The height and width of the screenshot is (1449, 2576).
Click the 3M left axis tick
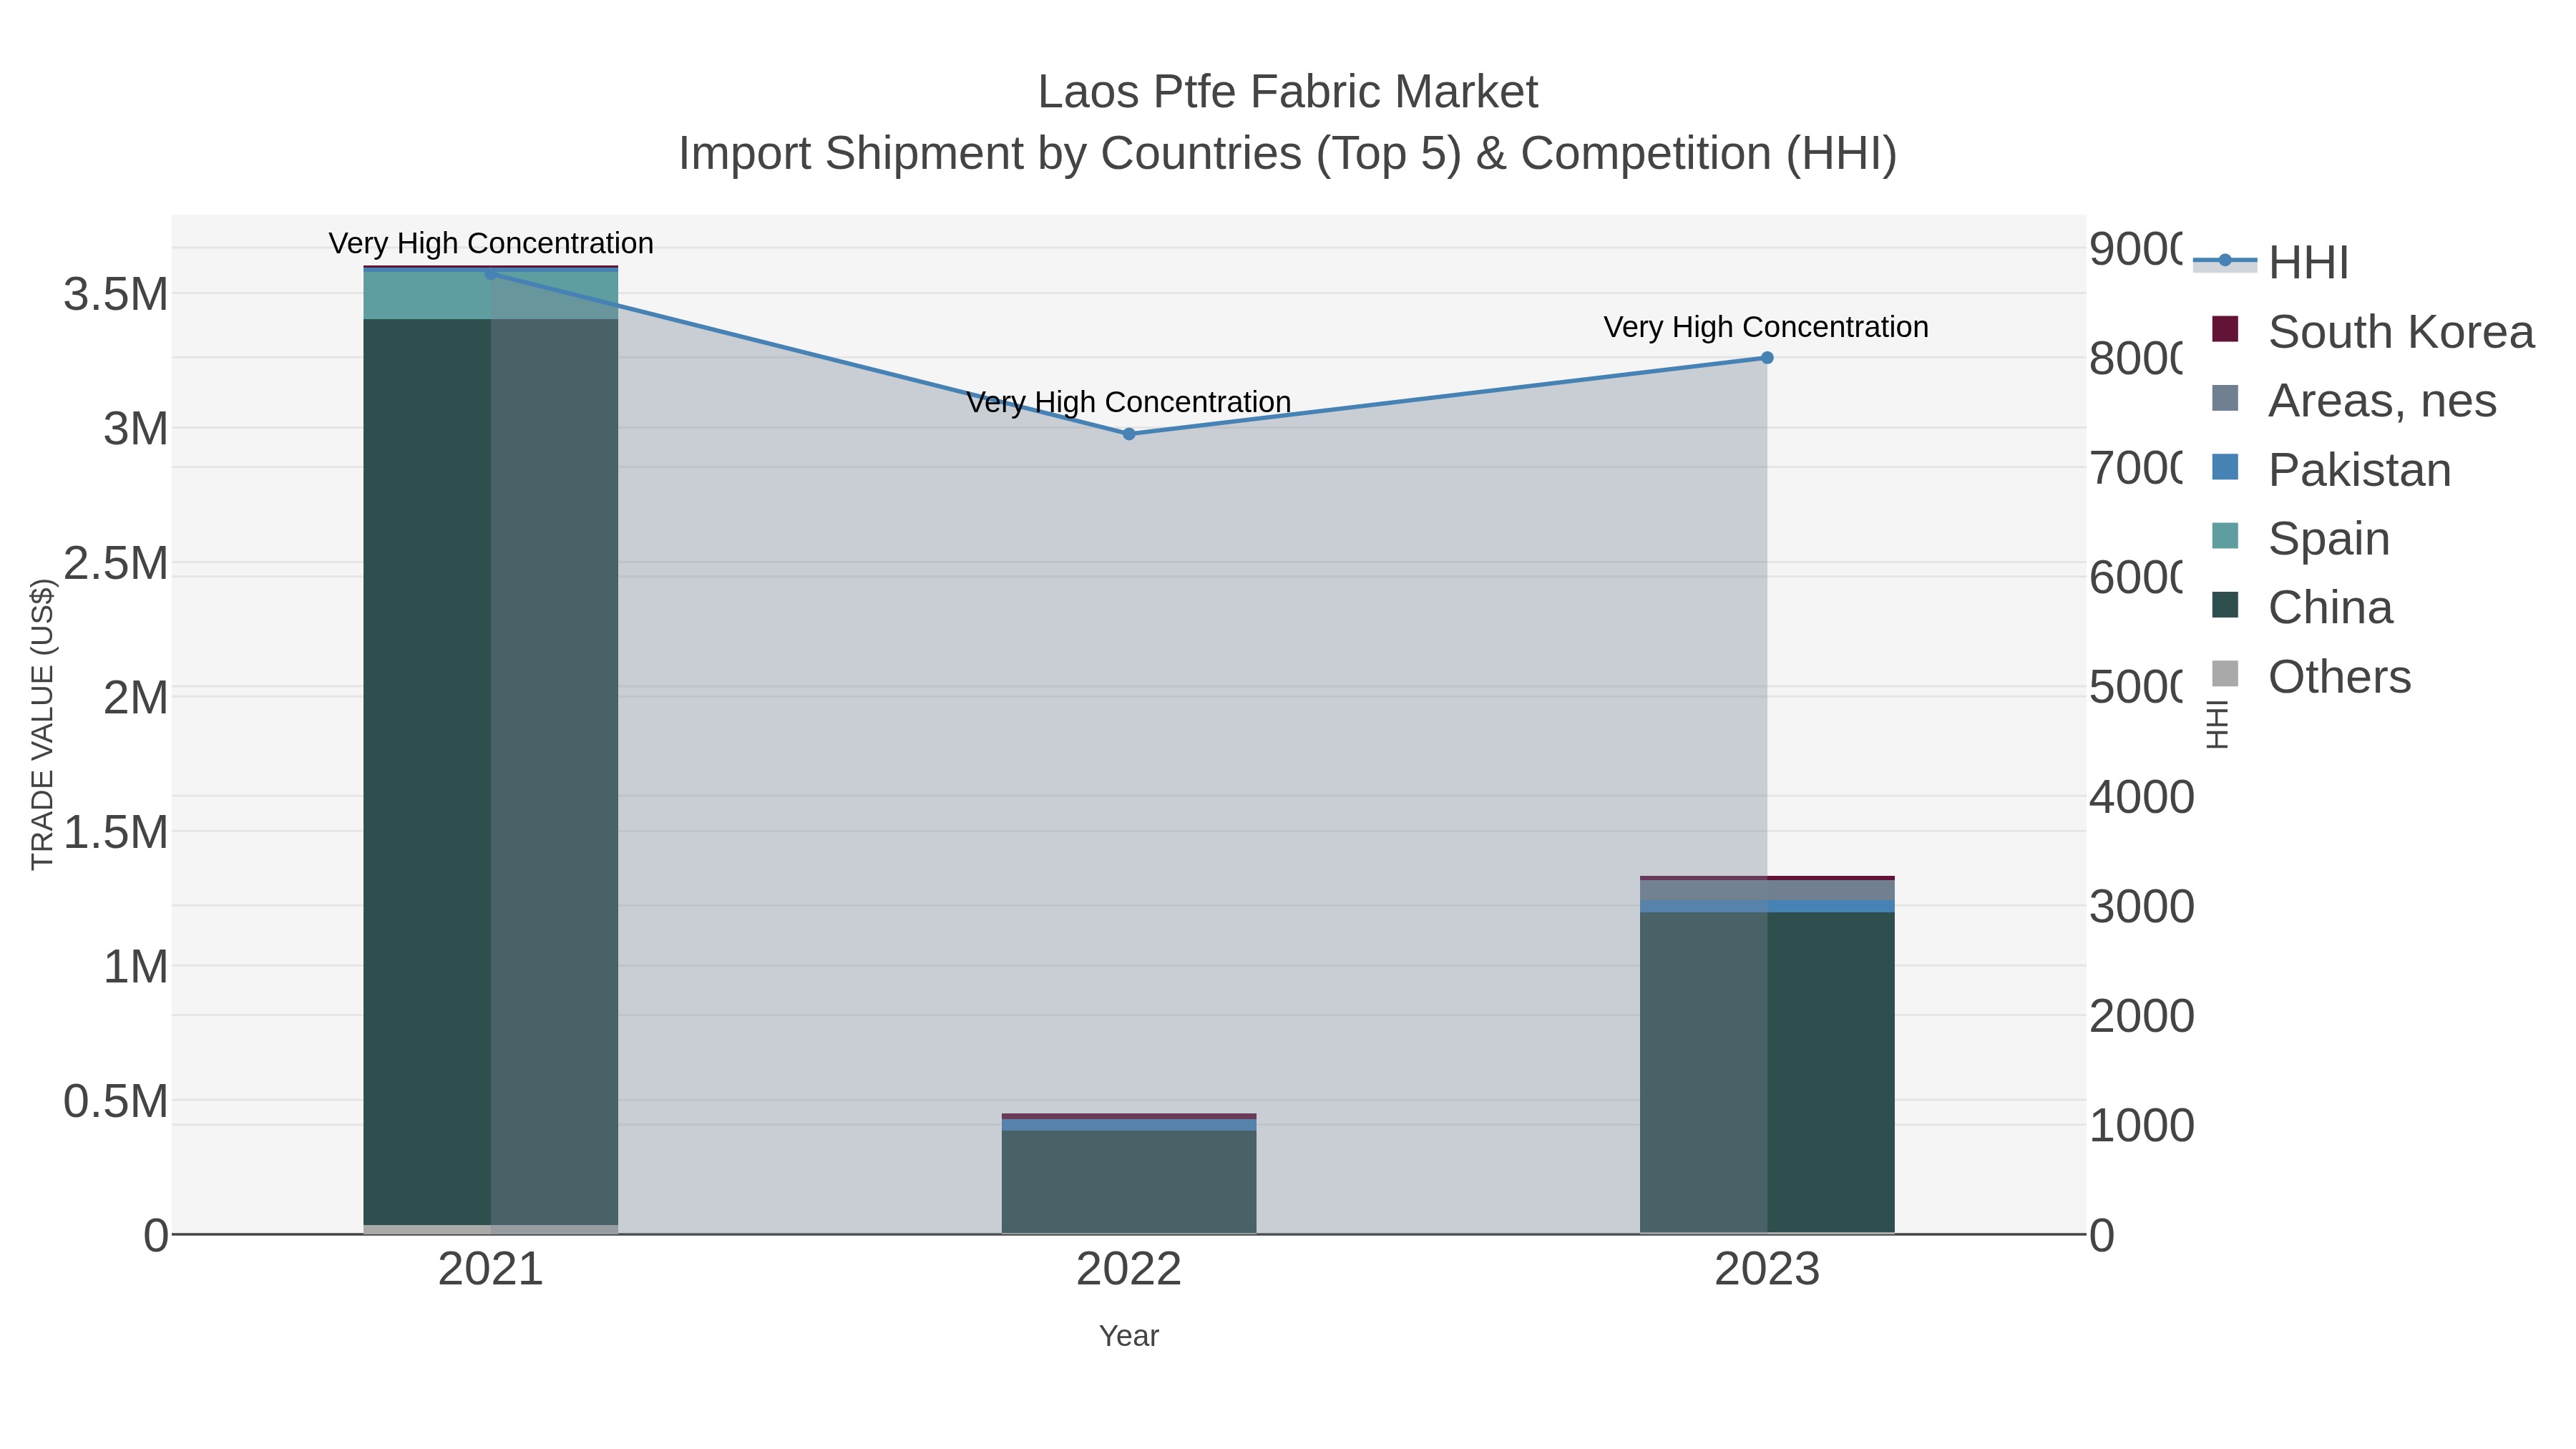tap(136, 429)
